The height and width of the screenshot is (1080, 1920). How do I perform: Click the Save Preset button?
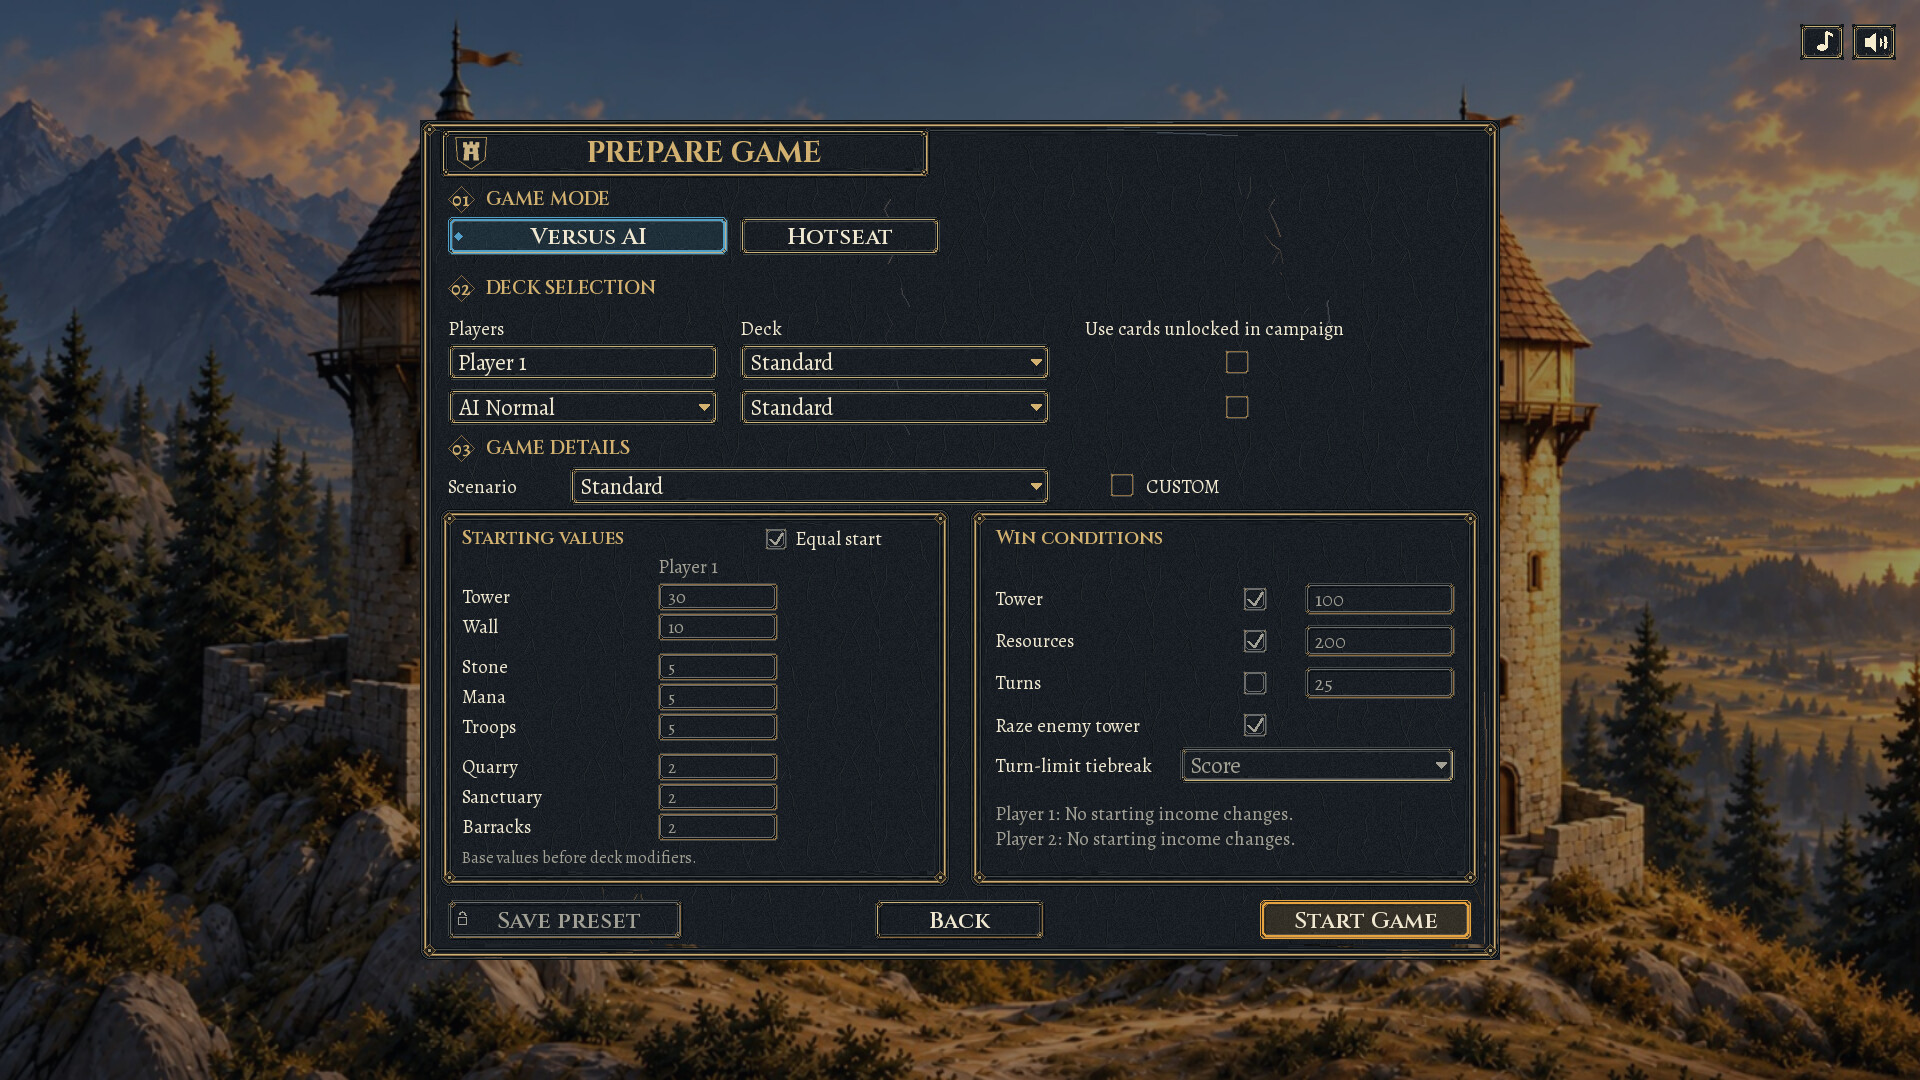(565, 920)
